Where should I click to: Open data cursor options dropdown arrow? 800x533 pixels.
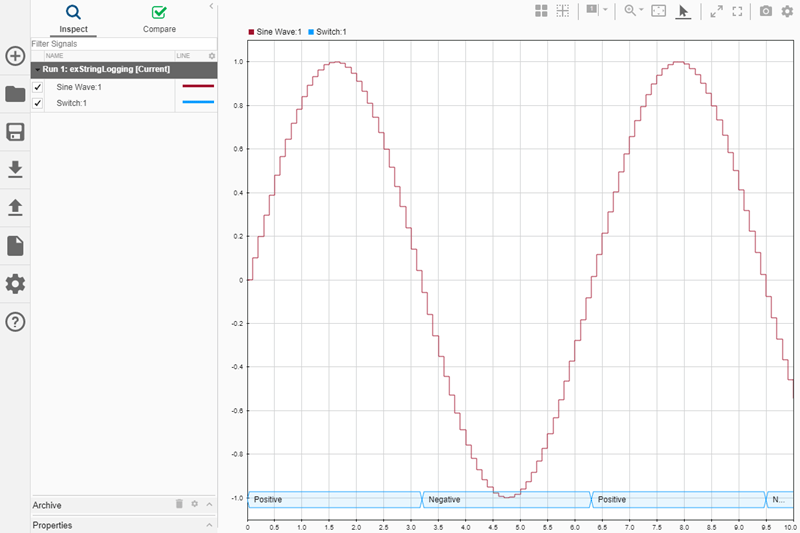point(606,10)
